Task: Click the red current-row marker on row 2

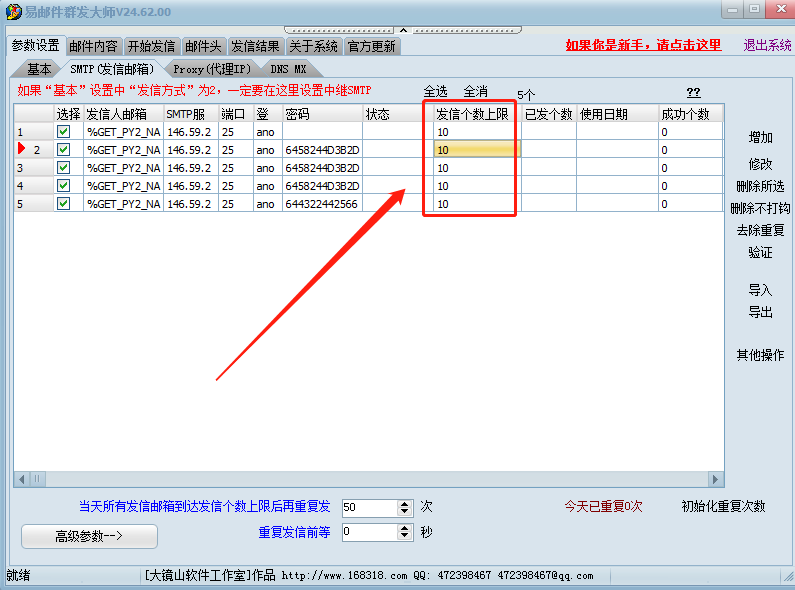Action: (22, 150)
